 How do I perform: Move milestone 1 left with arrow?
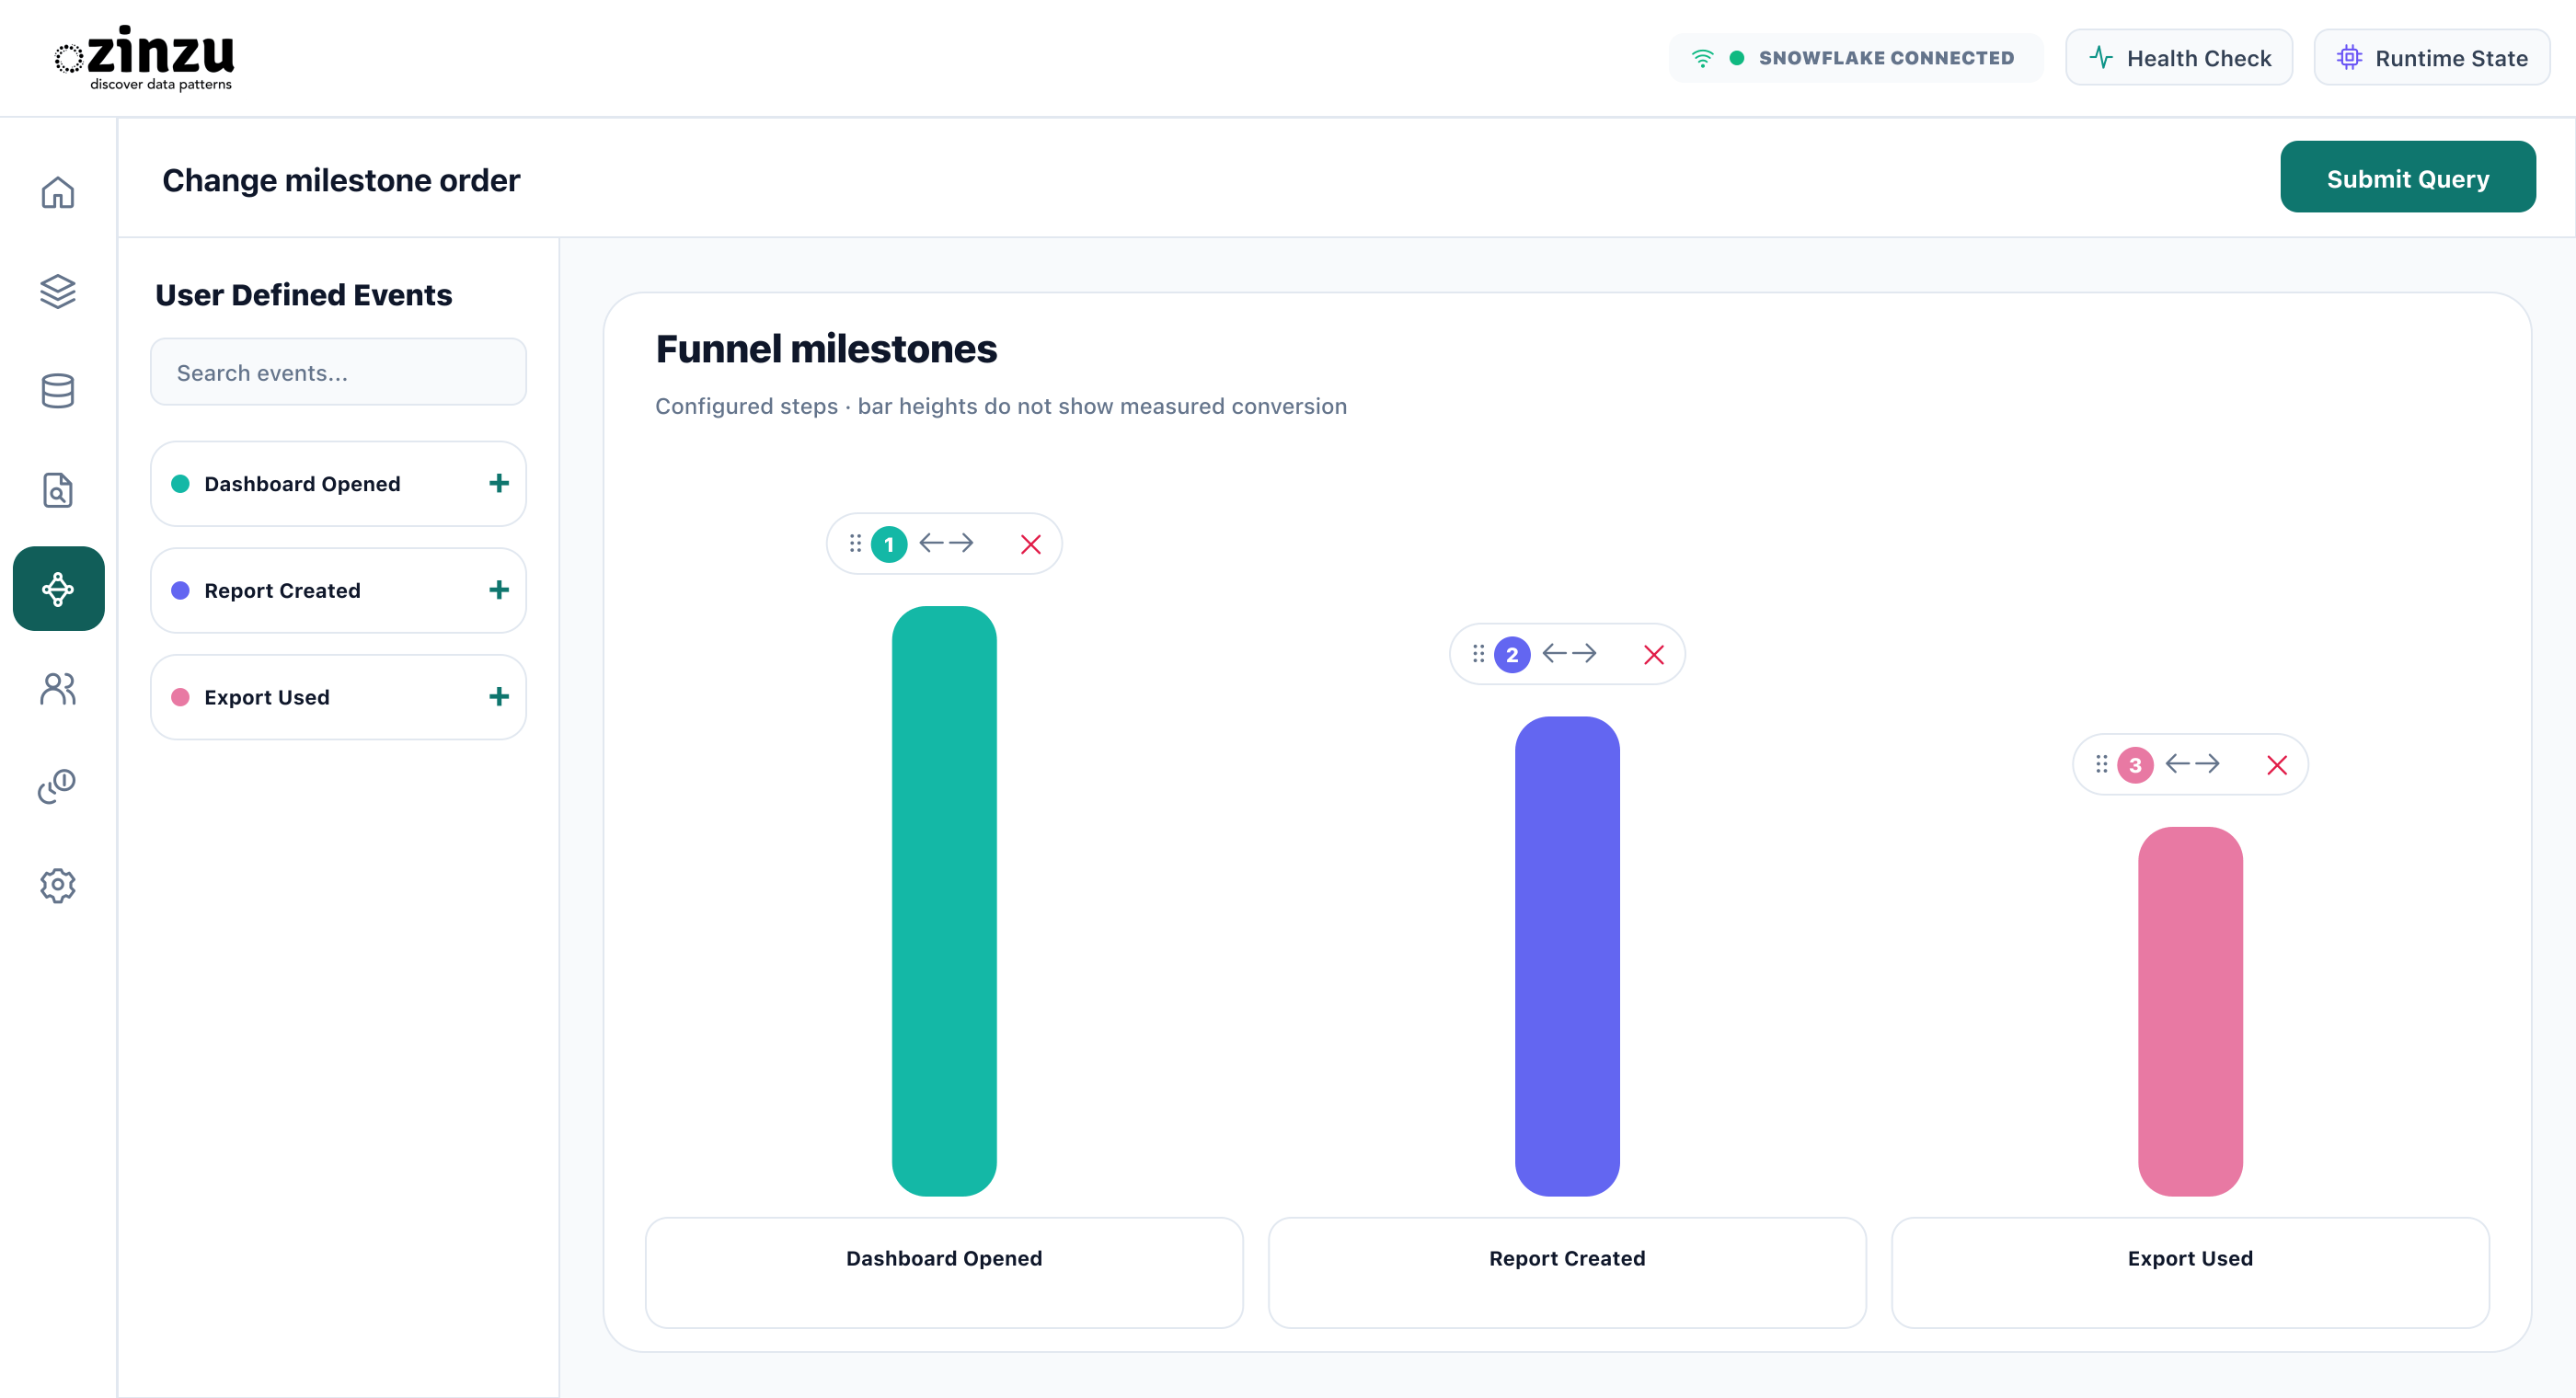(x=931, y=543)
